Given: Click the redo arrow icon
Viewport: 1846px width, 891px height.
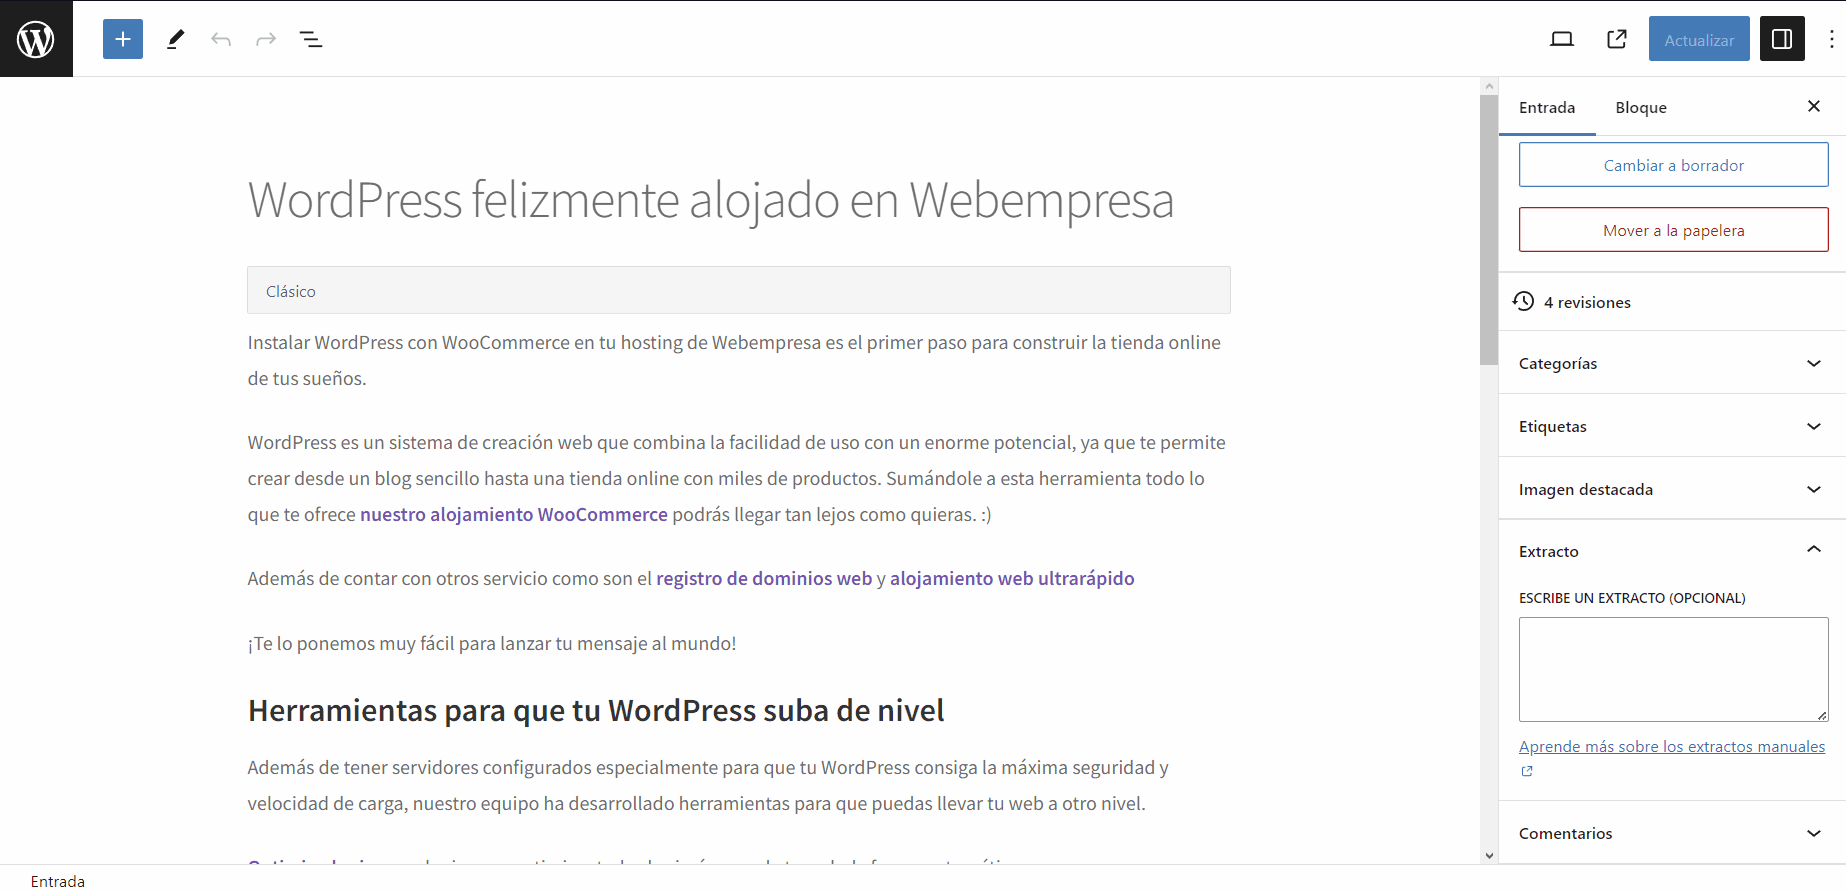Looking at the screenshot, I should (266, 39).
